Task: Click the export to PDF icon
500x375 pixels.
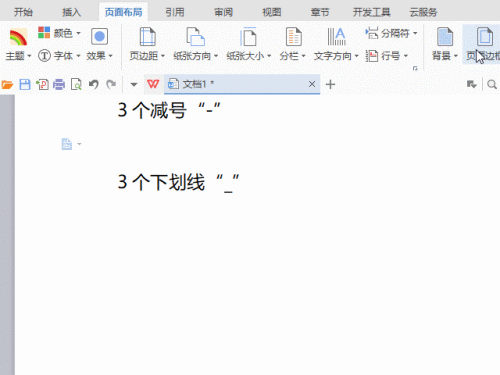Action: pos(42,85)
